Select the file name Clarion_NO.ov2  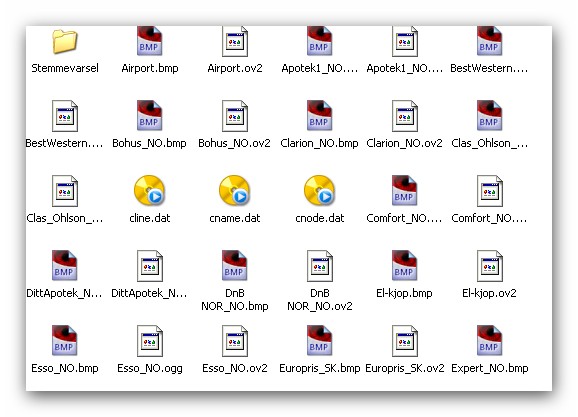pos(404,143)
